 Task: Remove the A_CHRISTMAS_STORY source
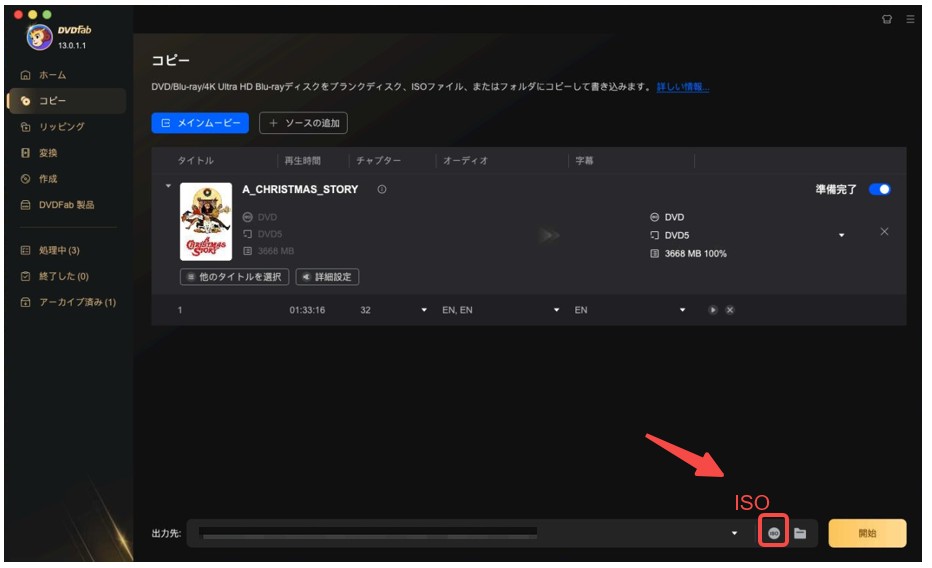pyautogui.click(x=884, y=231)
